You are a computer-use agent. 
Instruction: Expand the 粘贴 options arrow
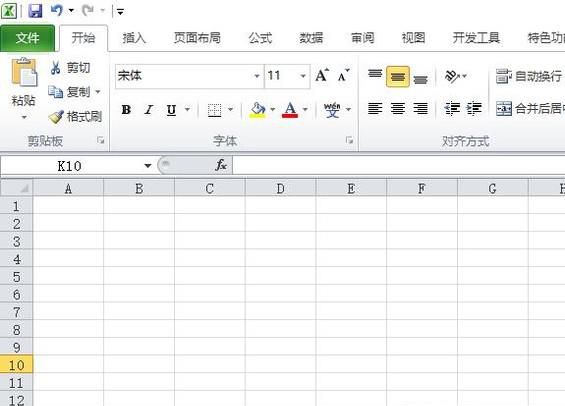coord(24,117)
